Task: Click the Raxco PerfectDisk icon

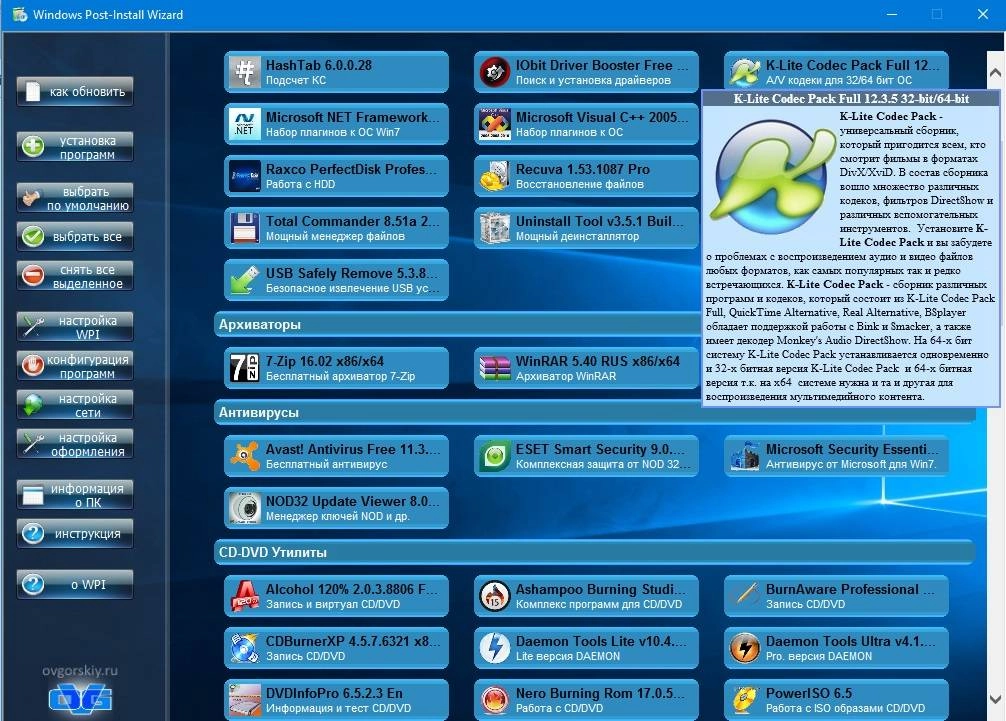Action: click(244, 176)
